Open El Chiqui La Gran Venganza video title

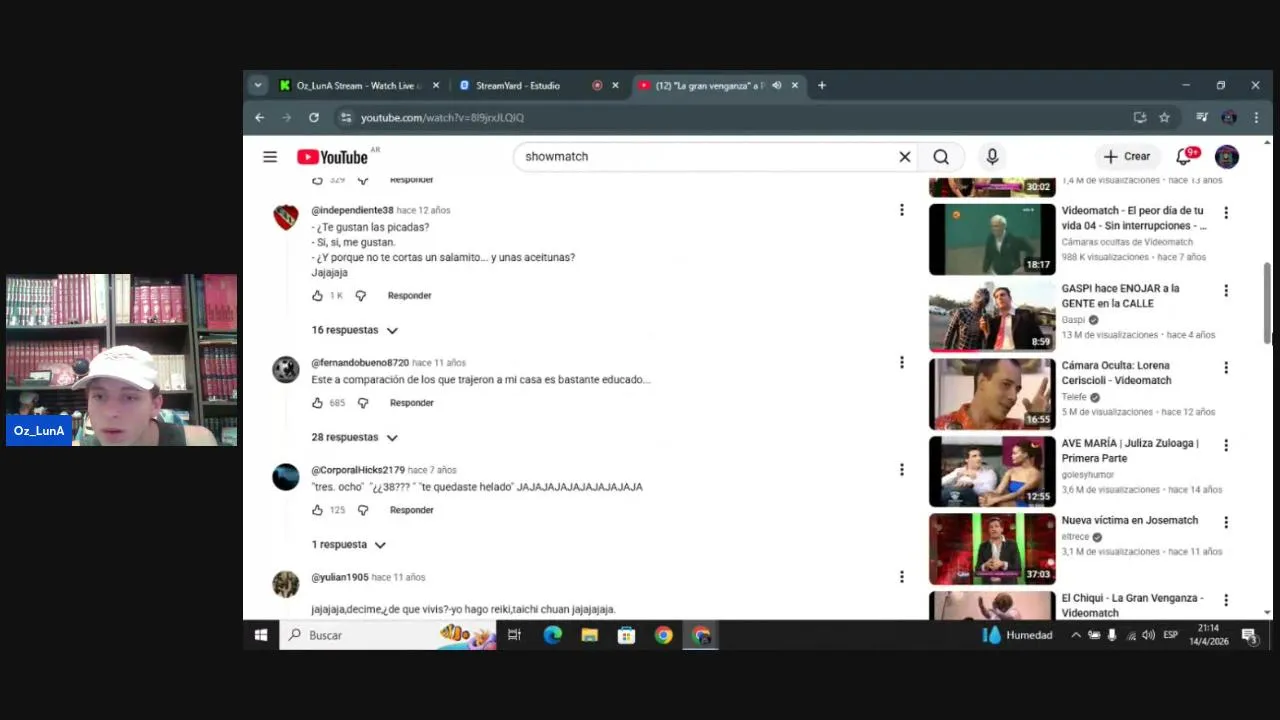tap(1132, 605)
